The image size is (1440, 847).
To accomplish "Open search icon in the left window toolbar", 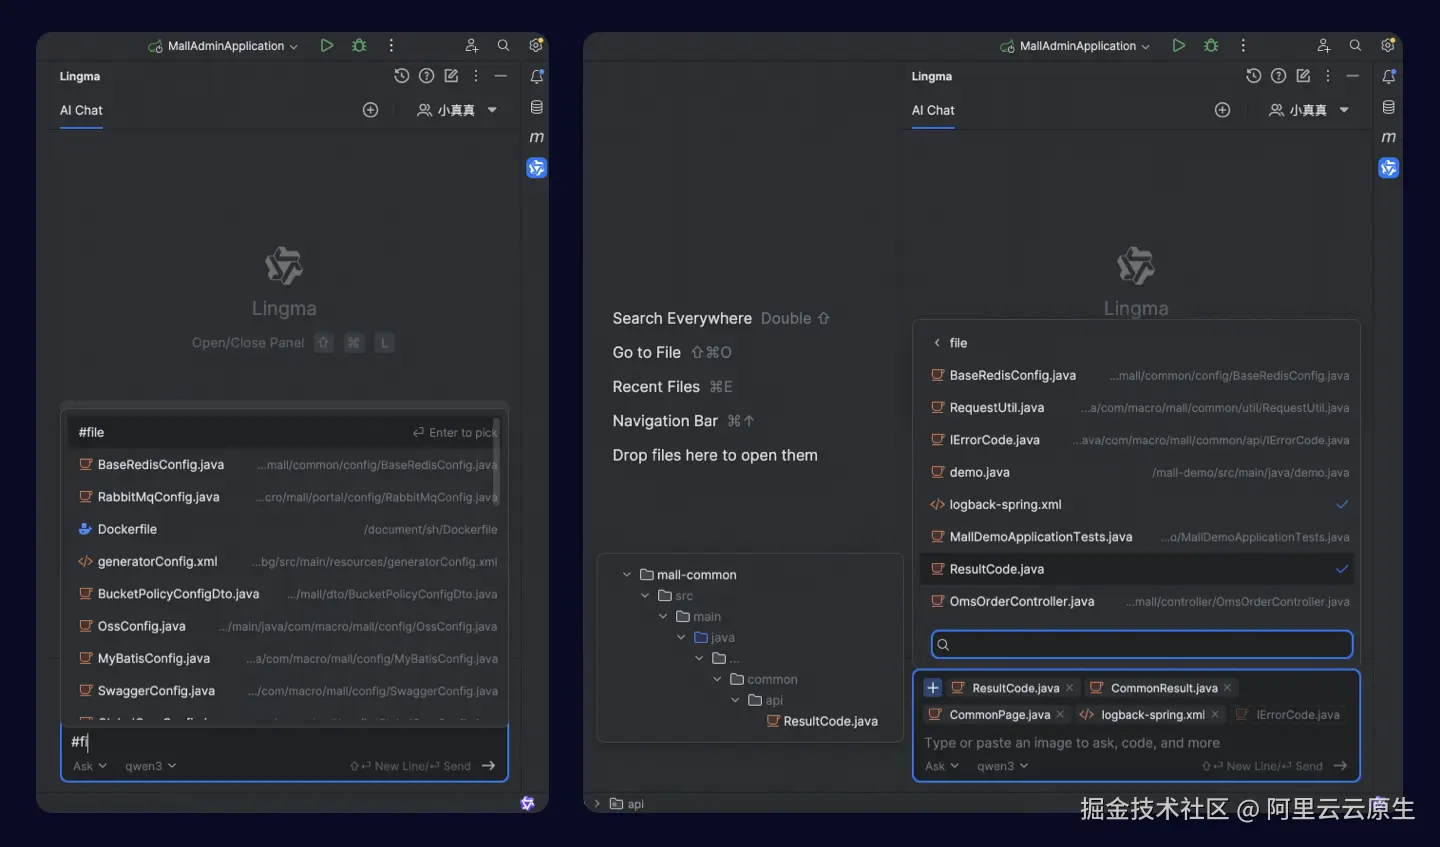I will pyautogui.click(x=503, y=46).
